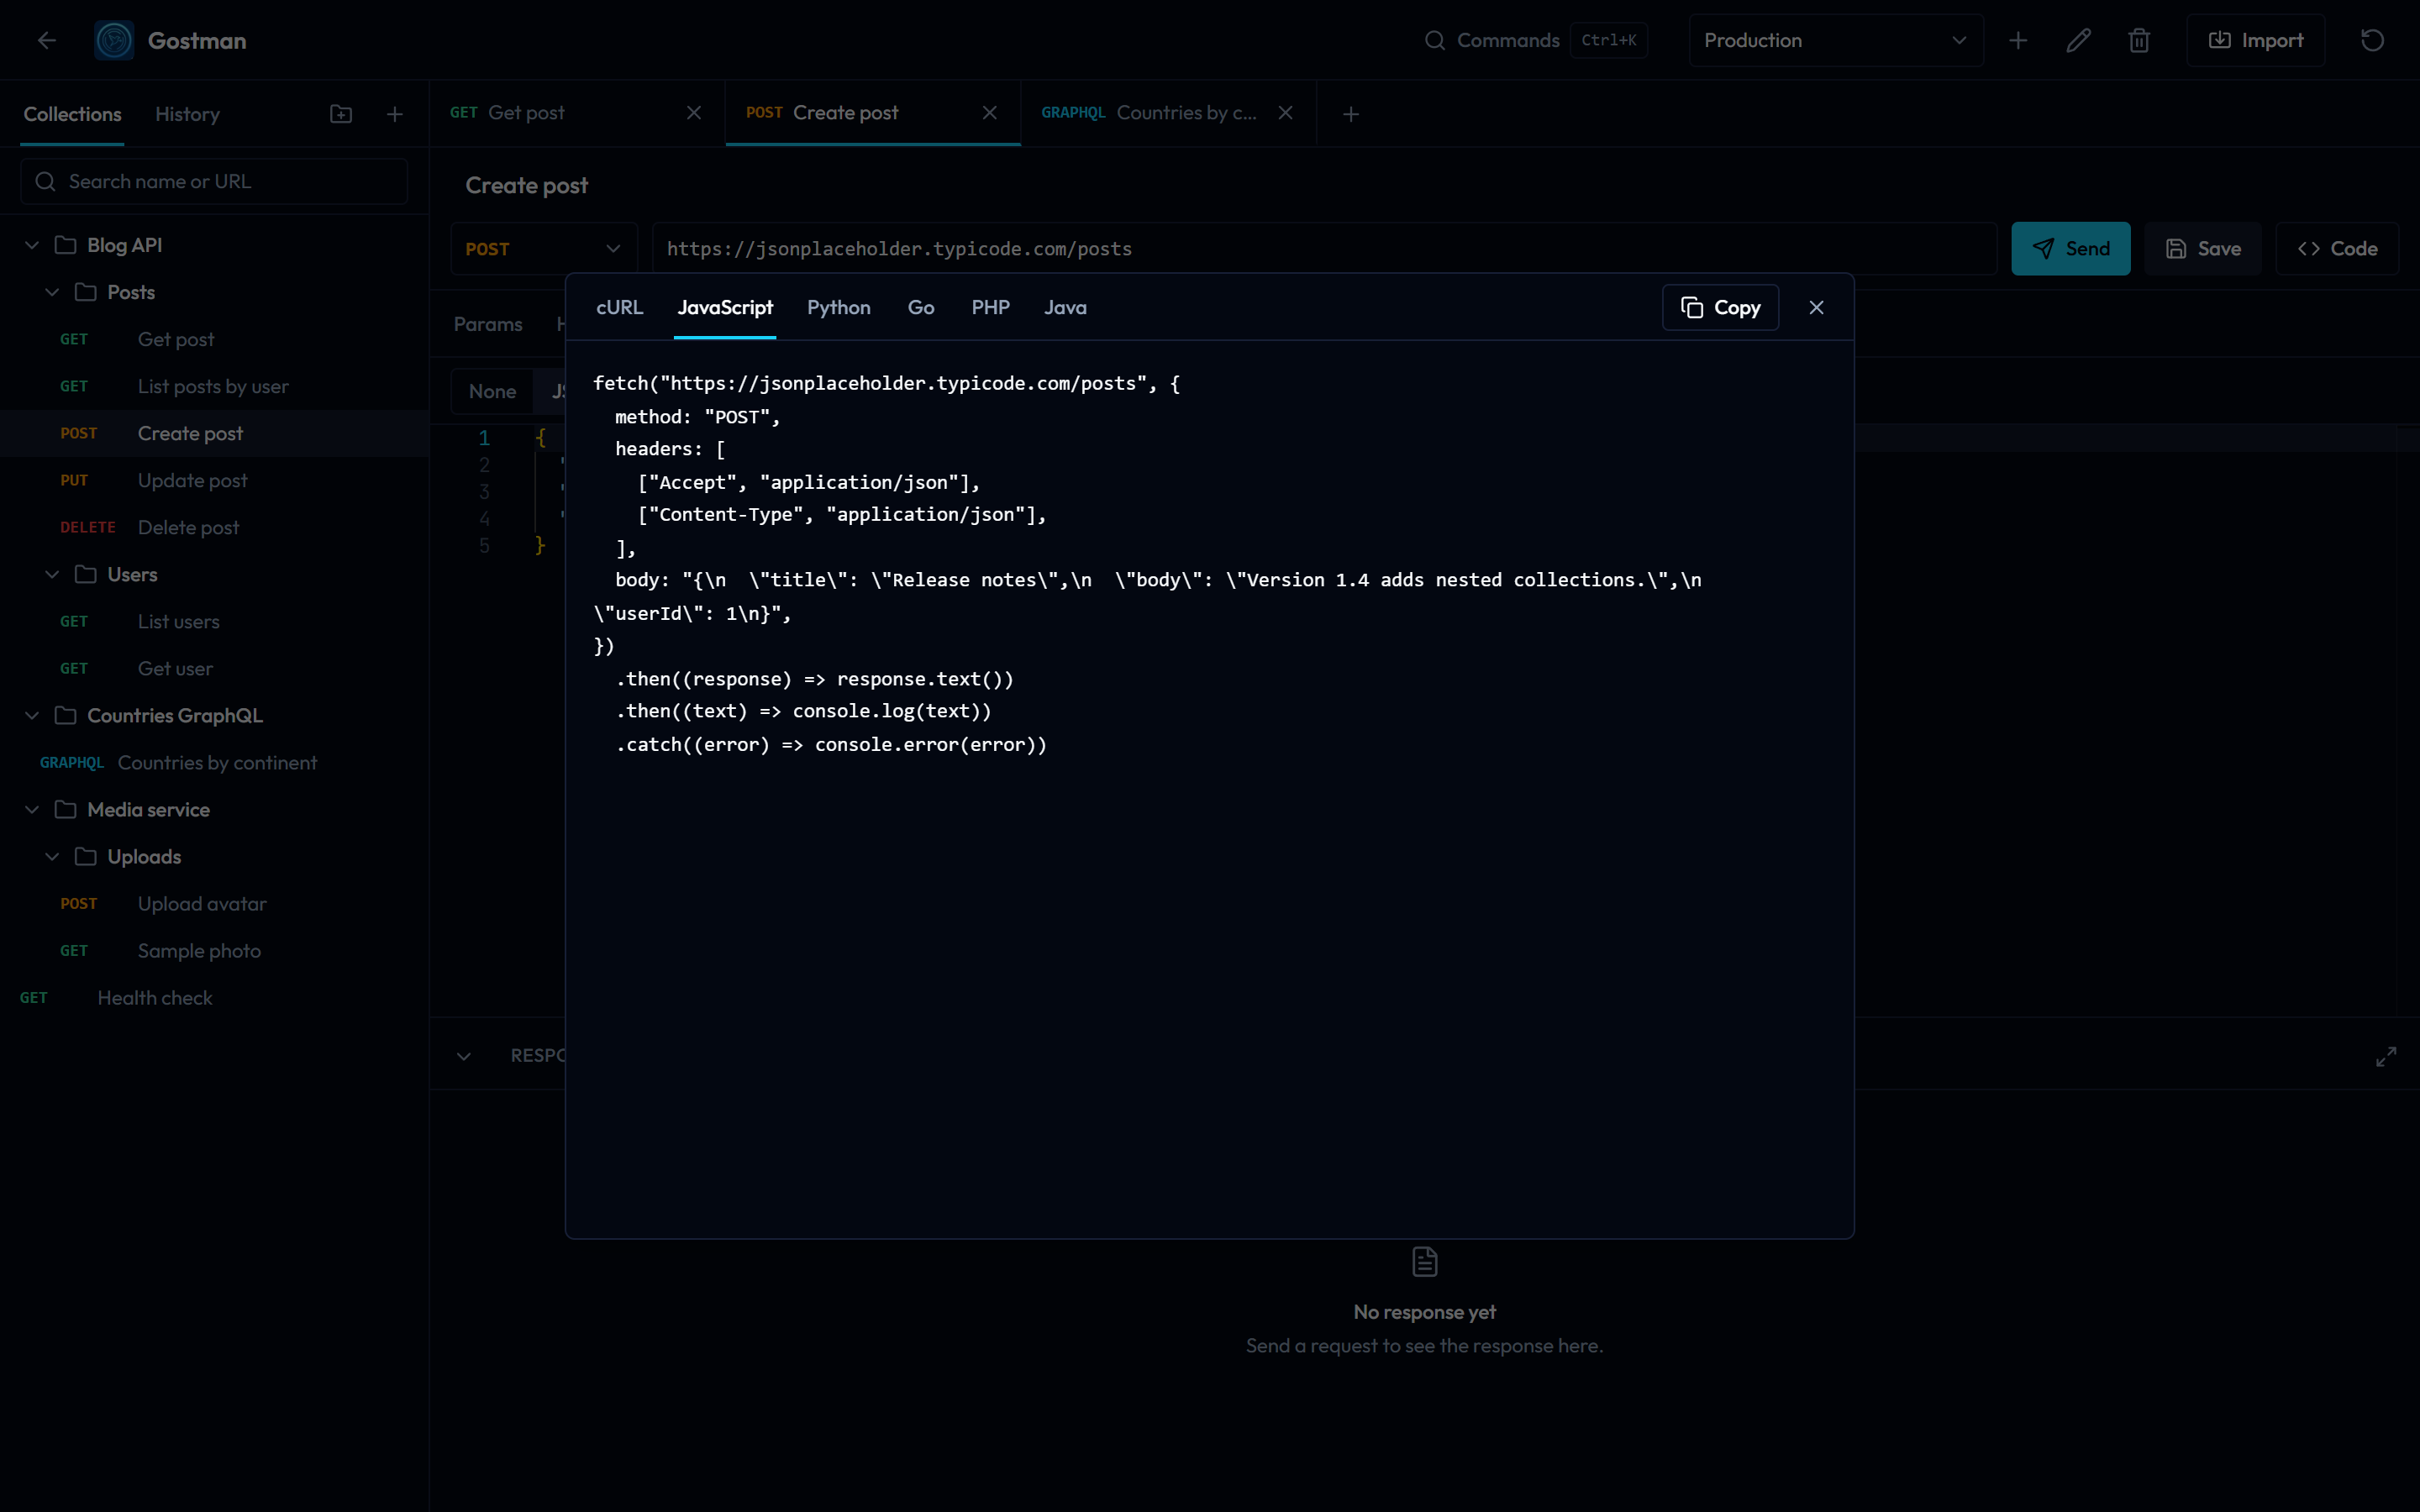Close the code snippet dialog
This screenshot has height=1512, width=2420.
click(1817, 307)
